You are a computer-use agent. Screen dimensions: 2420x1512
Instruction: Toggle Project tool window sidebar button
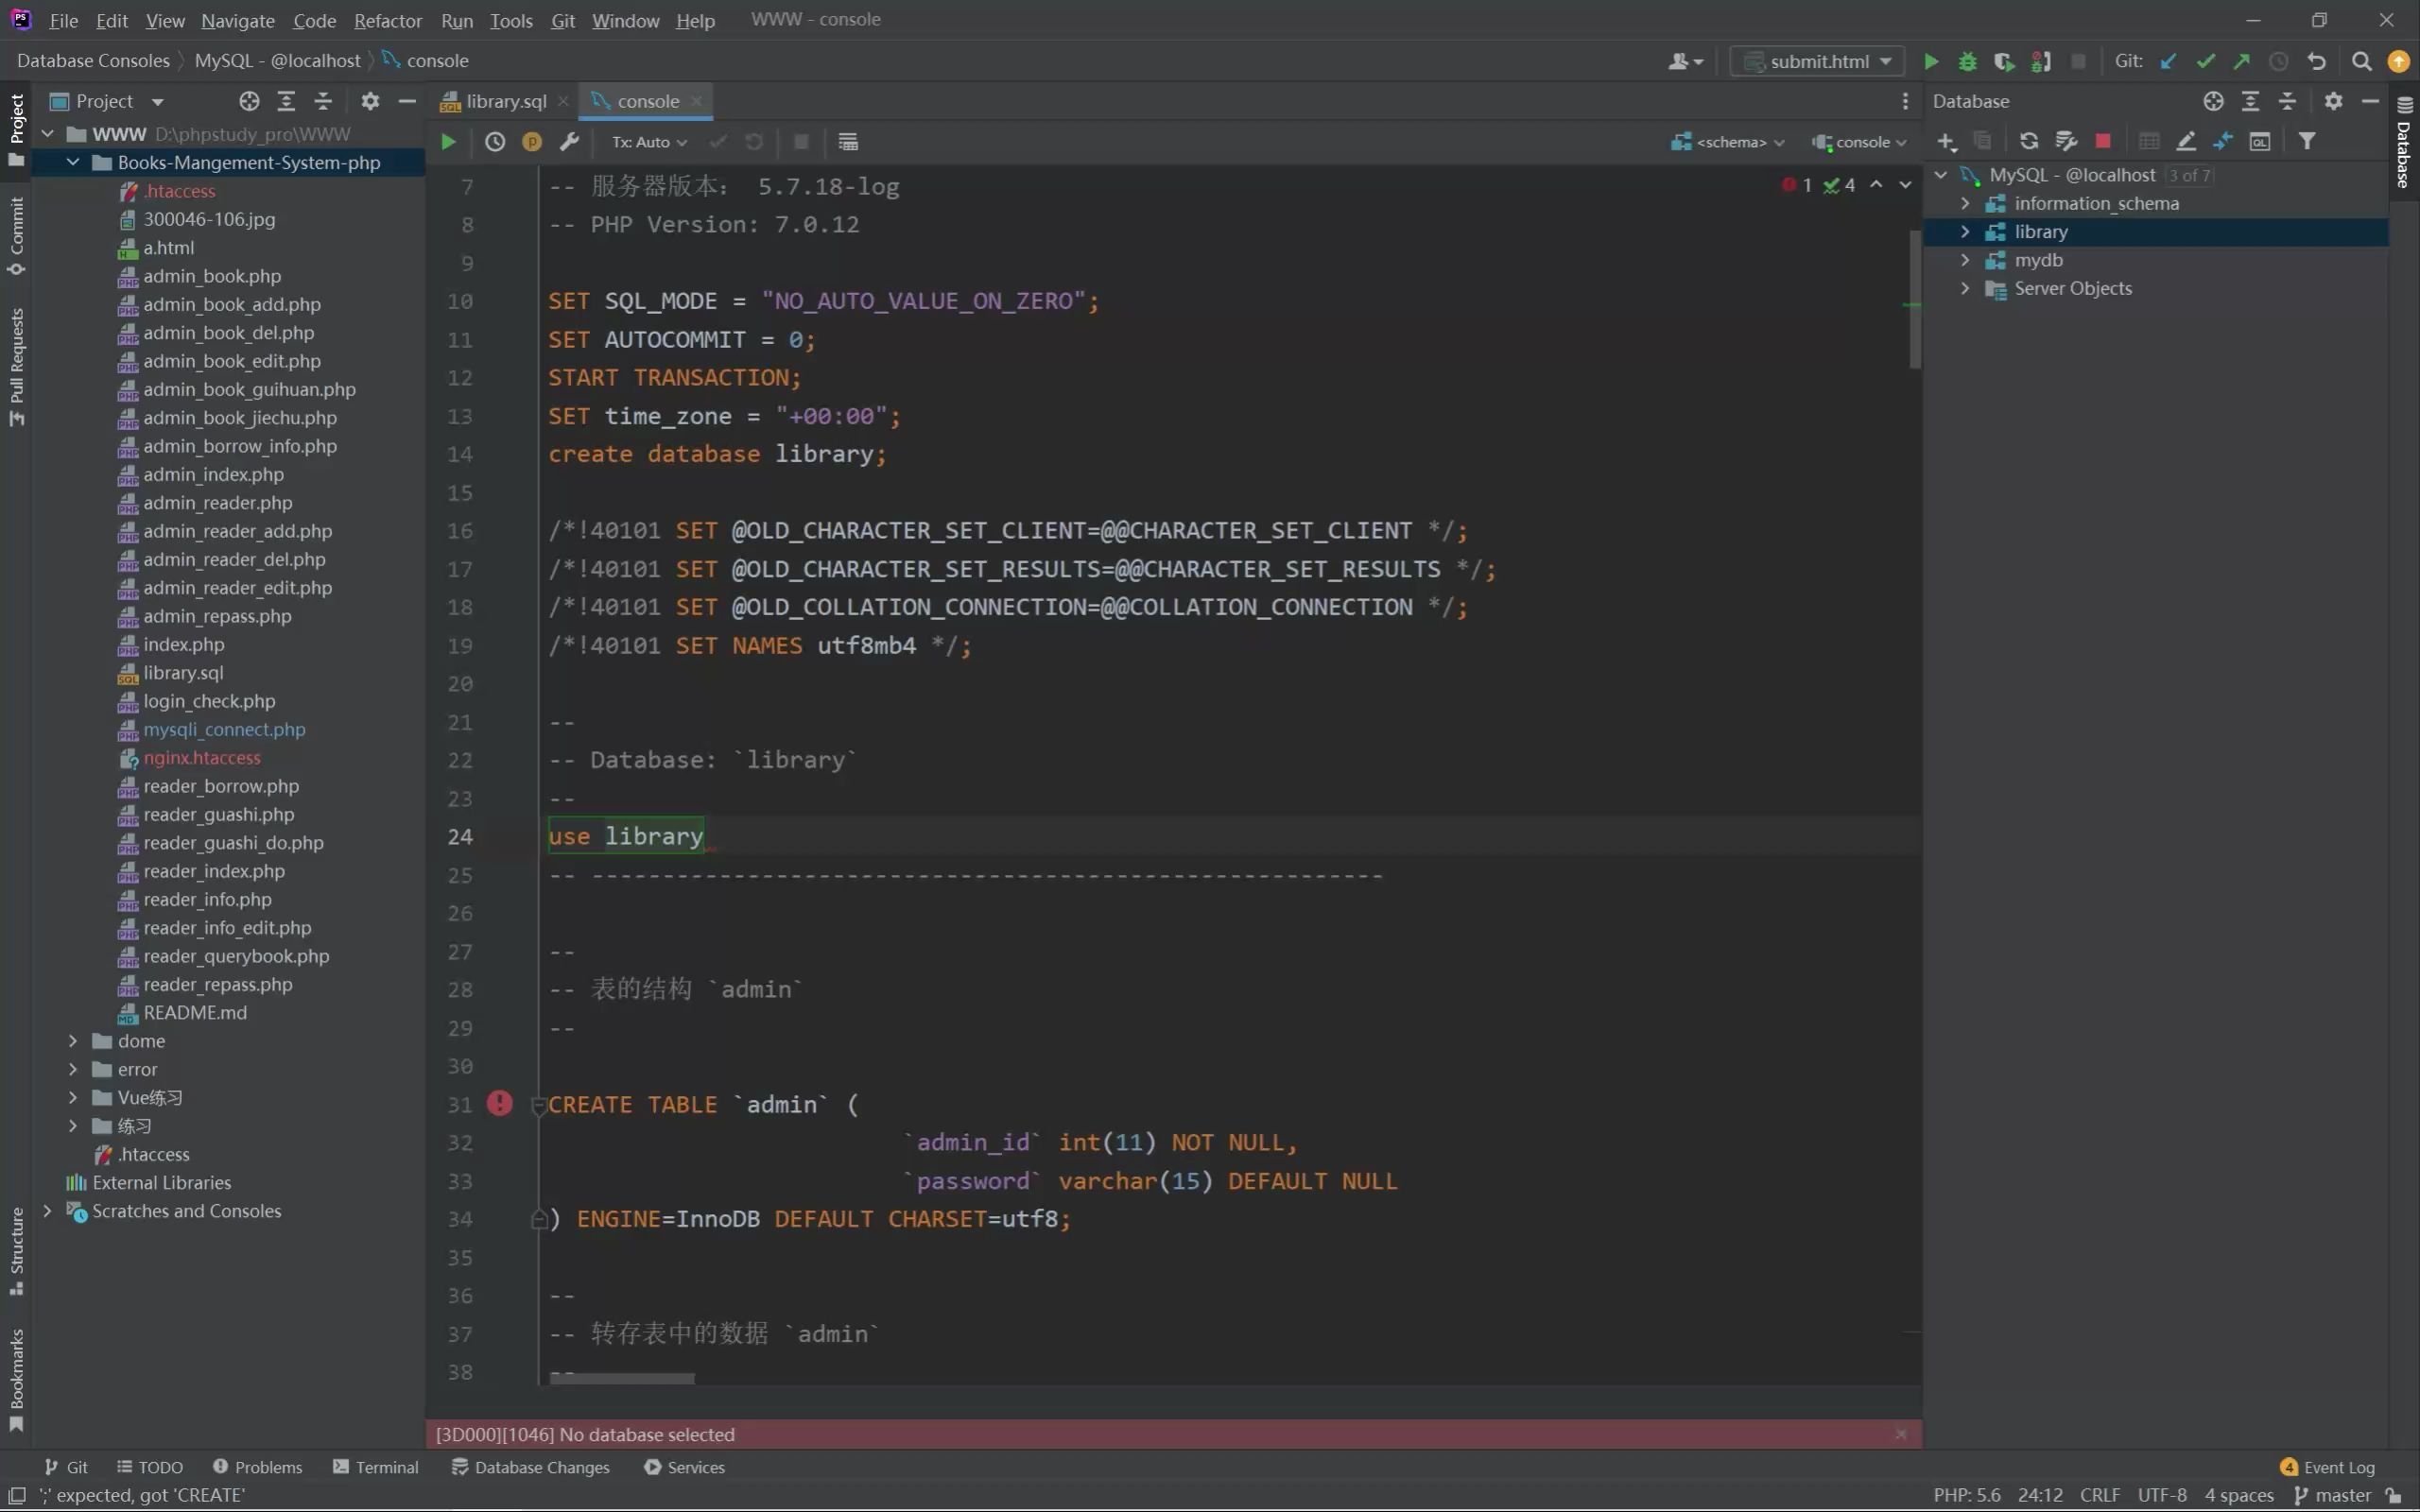16,130
